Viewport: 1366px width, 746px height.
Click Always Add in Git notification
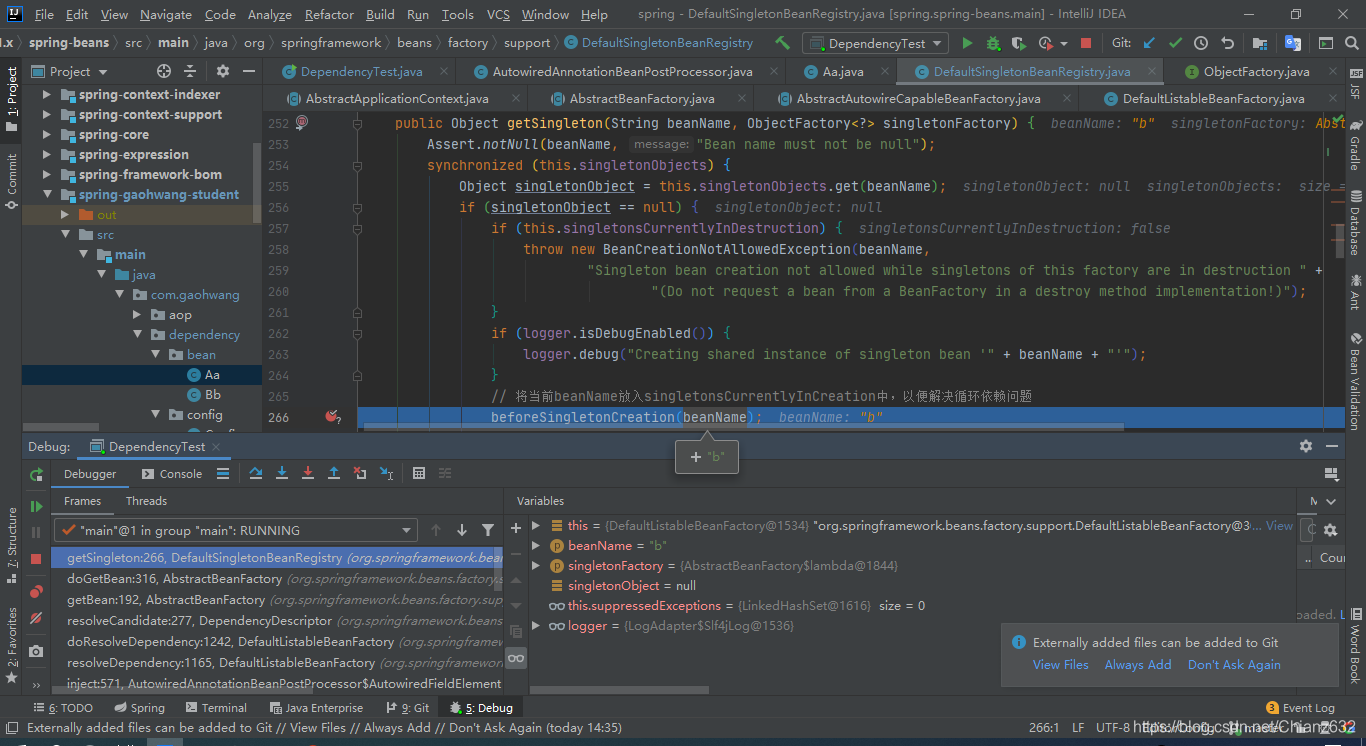1138,665
